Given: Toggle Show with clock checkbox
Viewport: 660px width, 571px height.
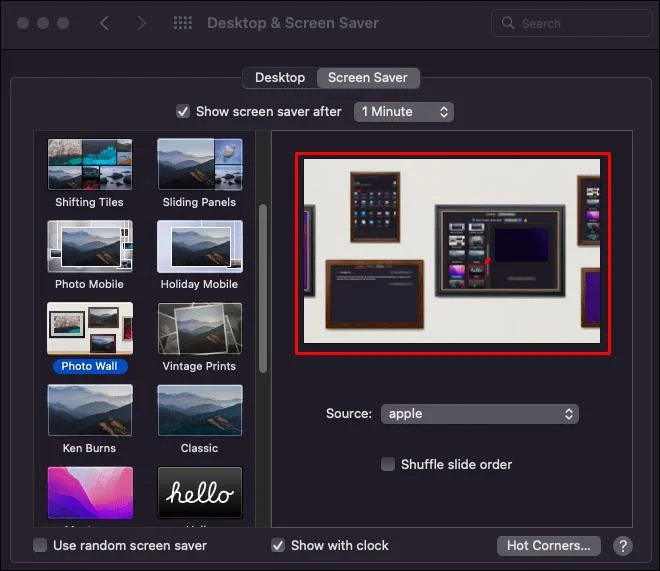Looking at the screenshot, I should 278,545.
